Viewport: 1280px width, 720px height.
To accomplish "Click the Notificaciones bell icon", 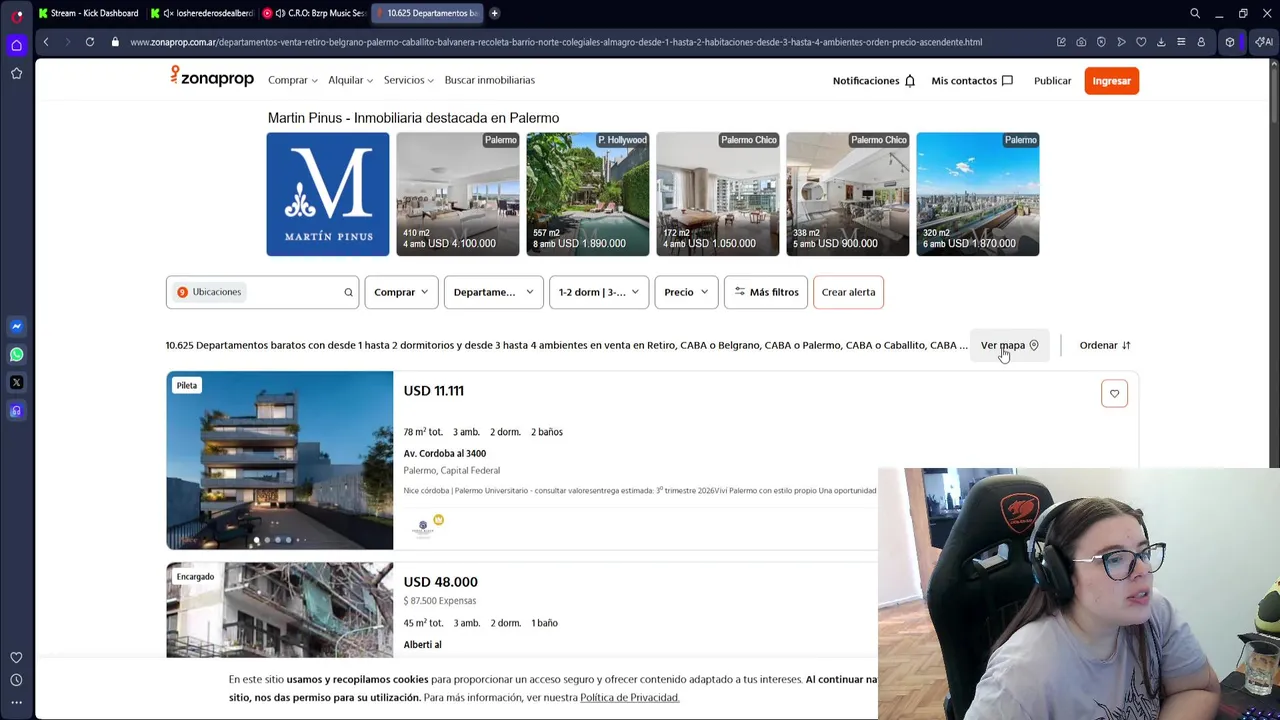I will tap(910, 81).
